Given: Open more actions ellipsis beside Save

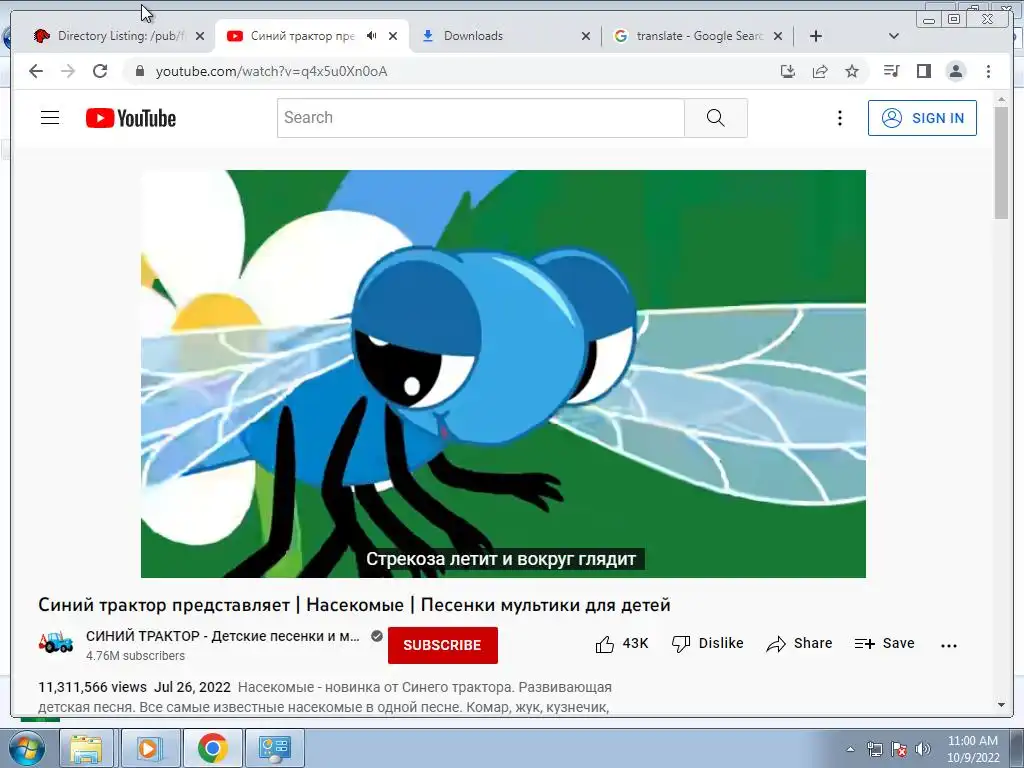Looking at the screenshot, I should (949, 645).
